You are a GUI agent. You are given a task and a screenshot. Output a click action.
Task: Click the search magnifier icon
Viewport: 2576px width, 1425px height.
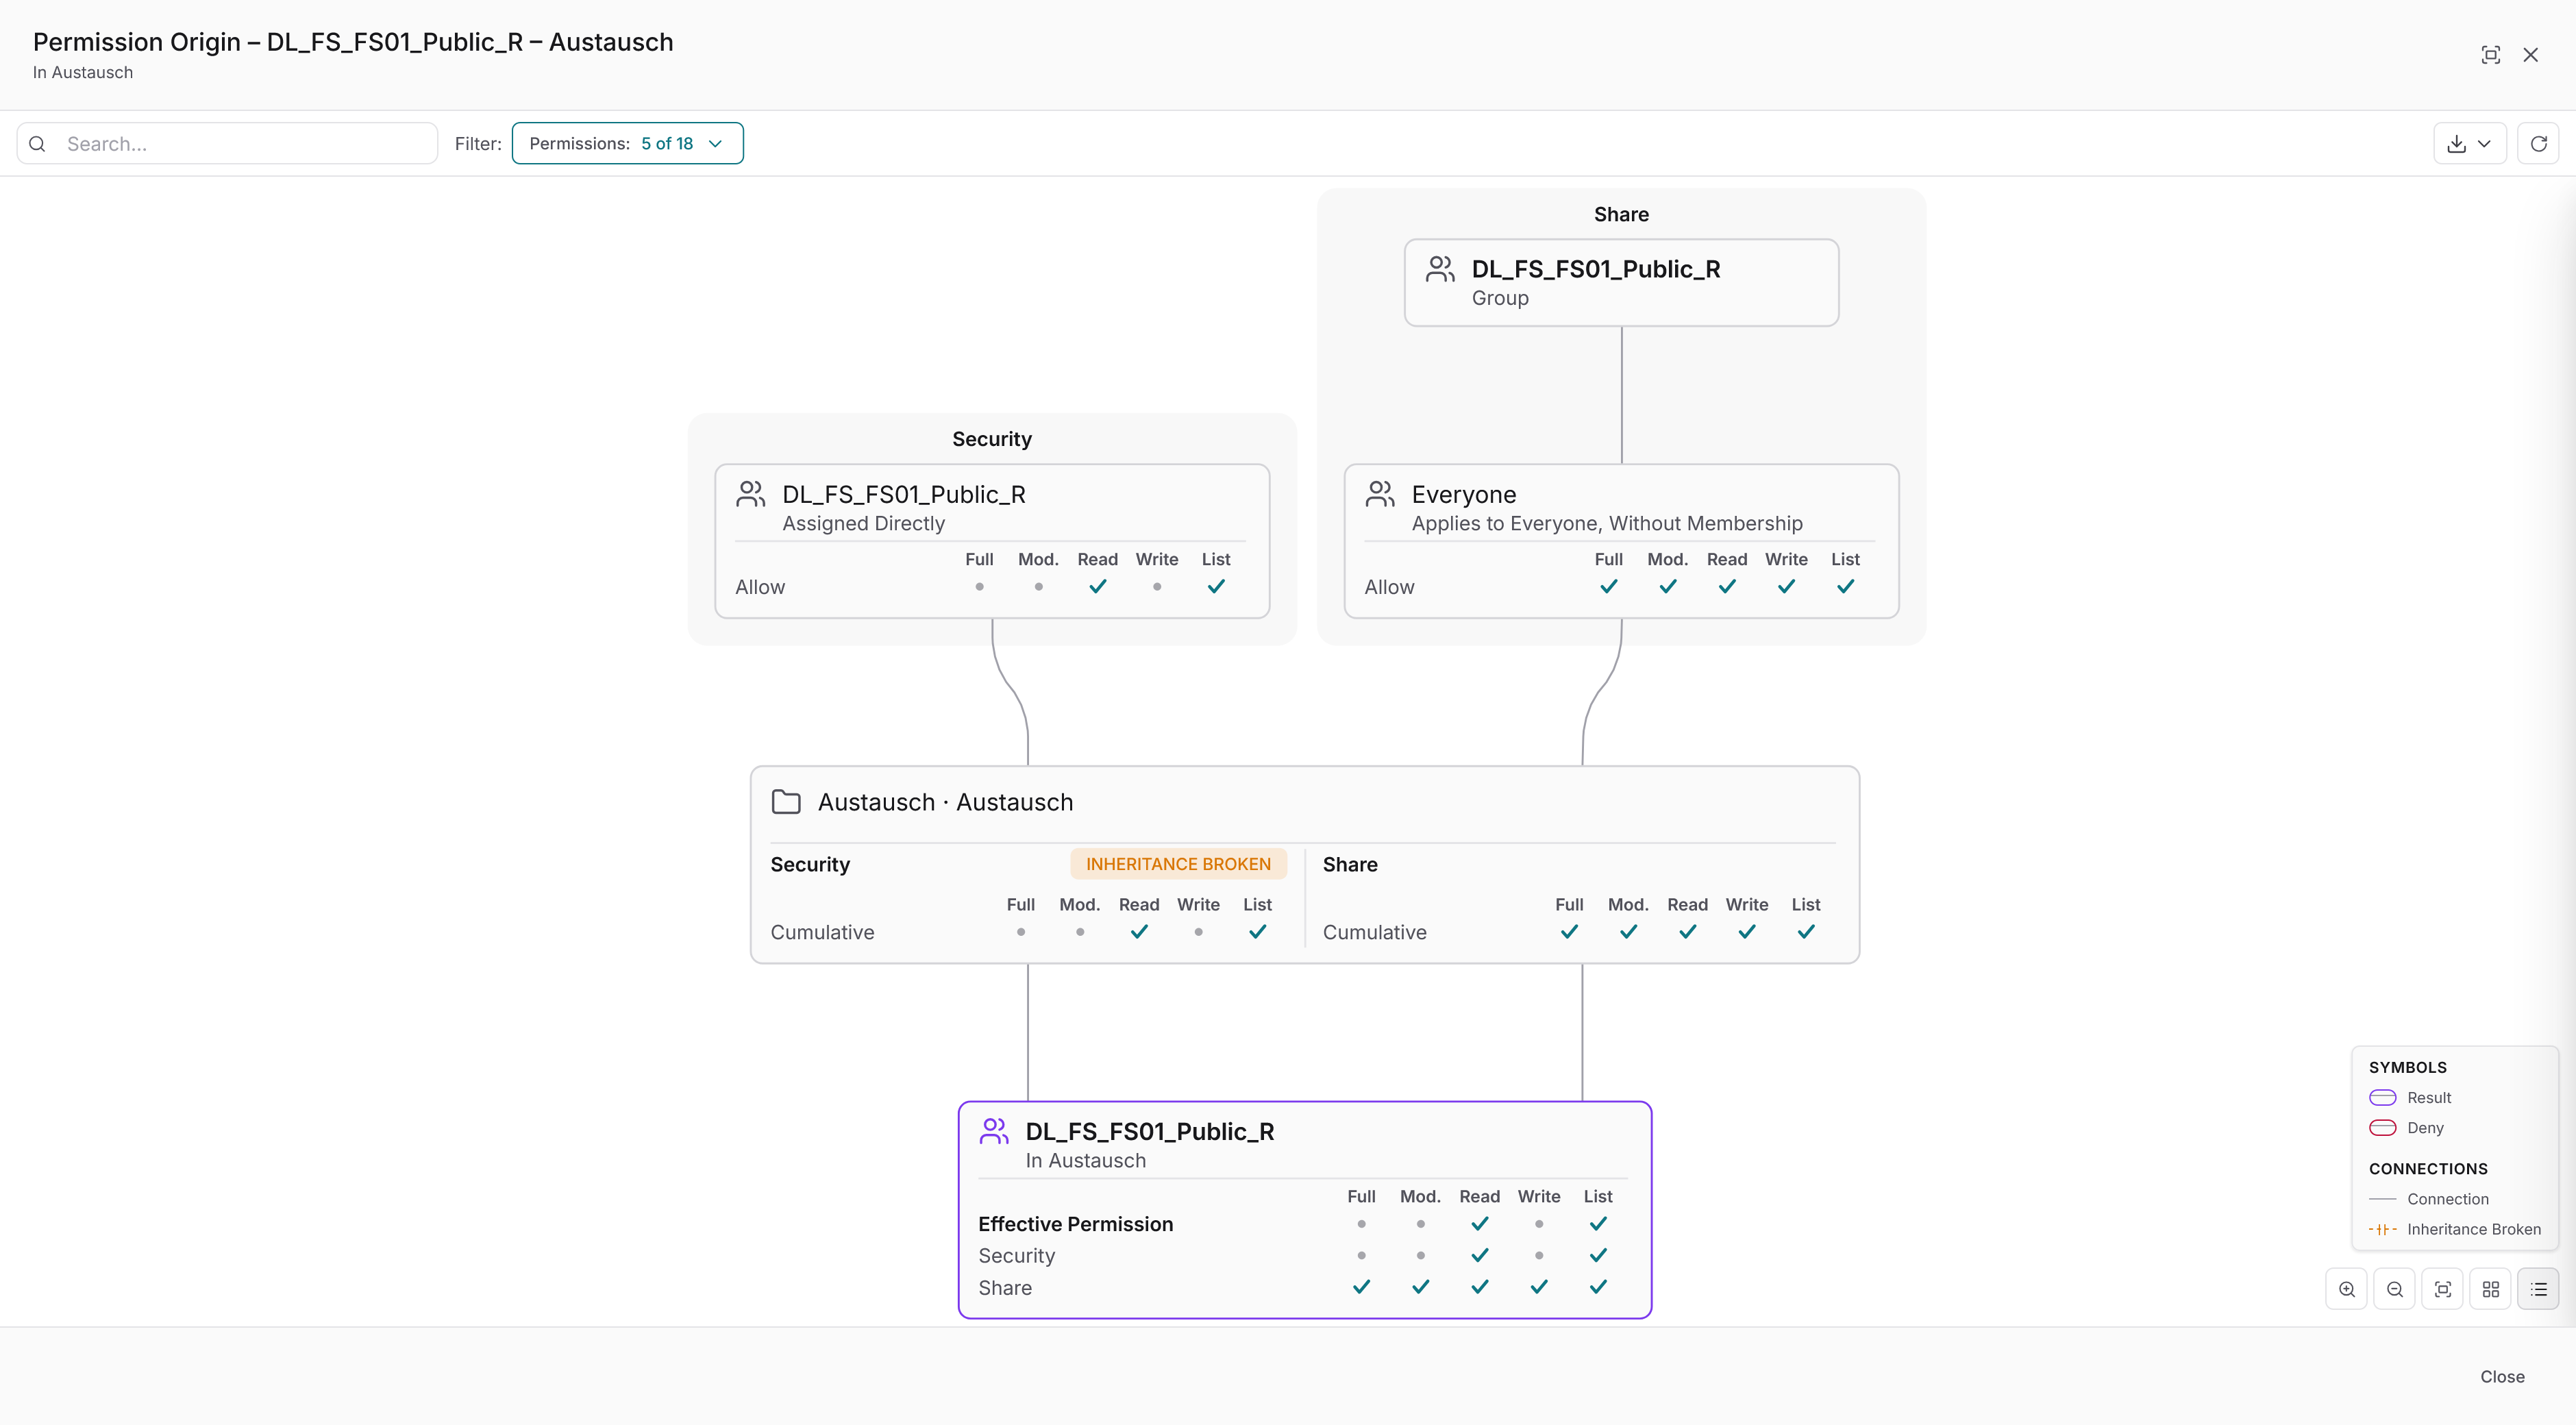37,144
